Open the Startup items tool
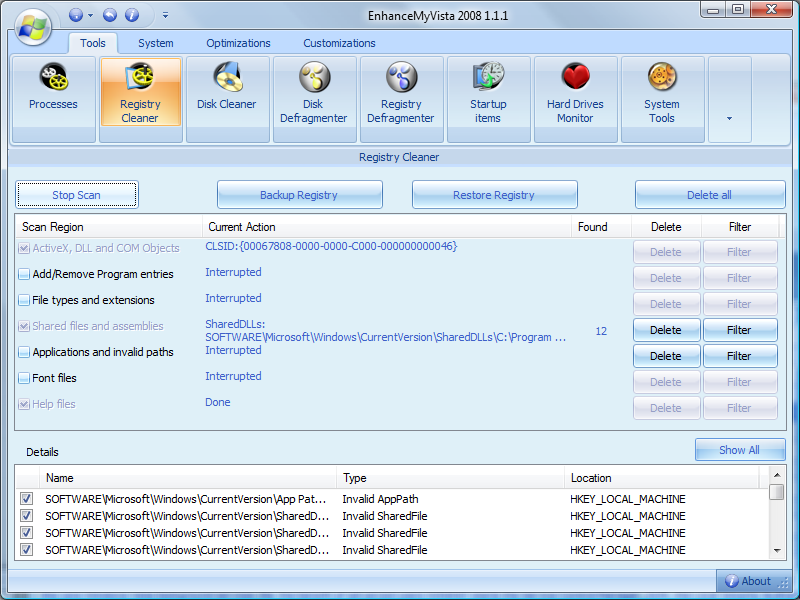Screen dimensions: 800x600 488,99
